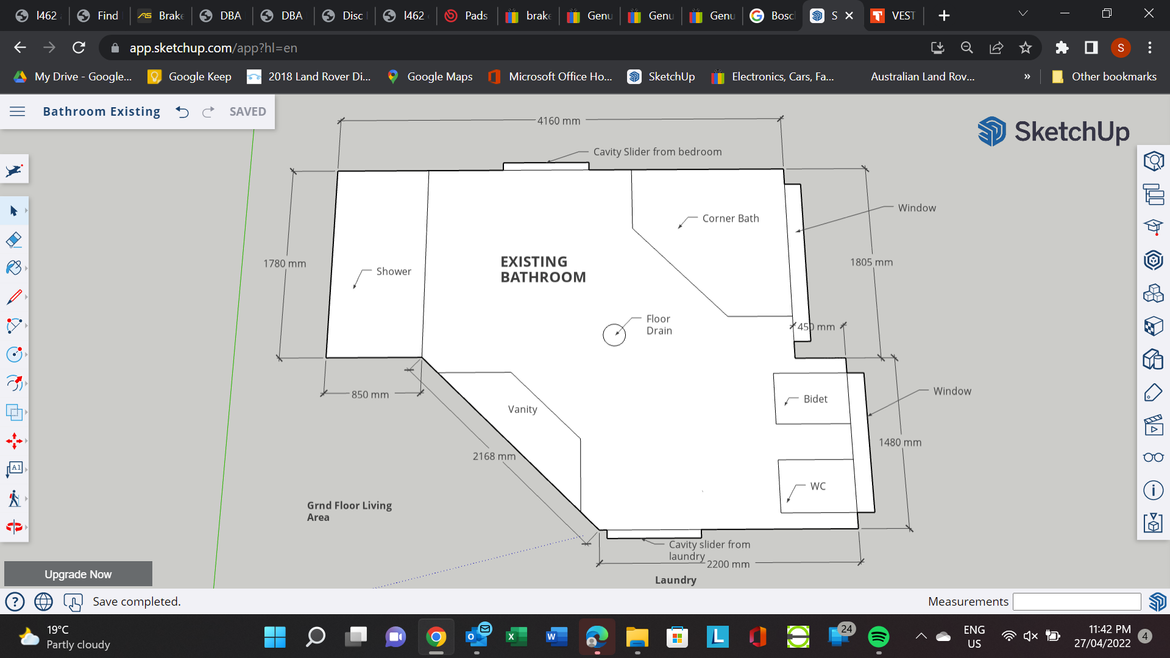Click the Measurements input box
Image resolution: width=1170 pixels, height=658 pixels.
(1076, 601)
